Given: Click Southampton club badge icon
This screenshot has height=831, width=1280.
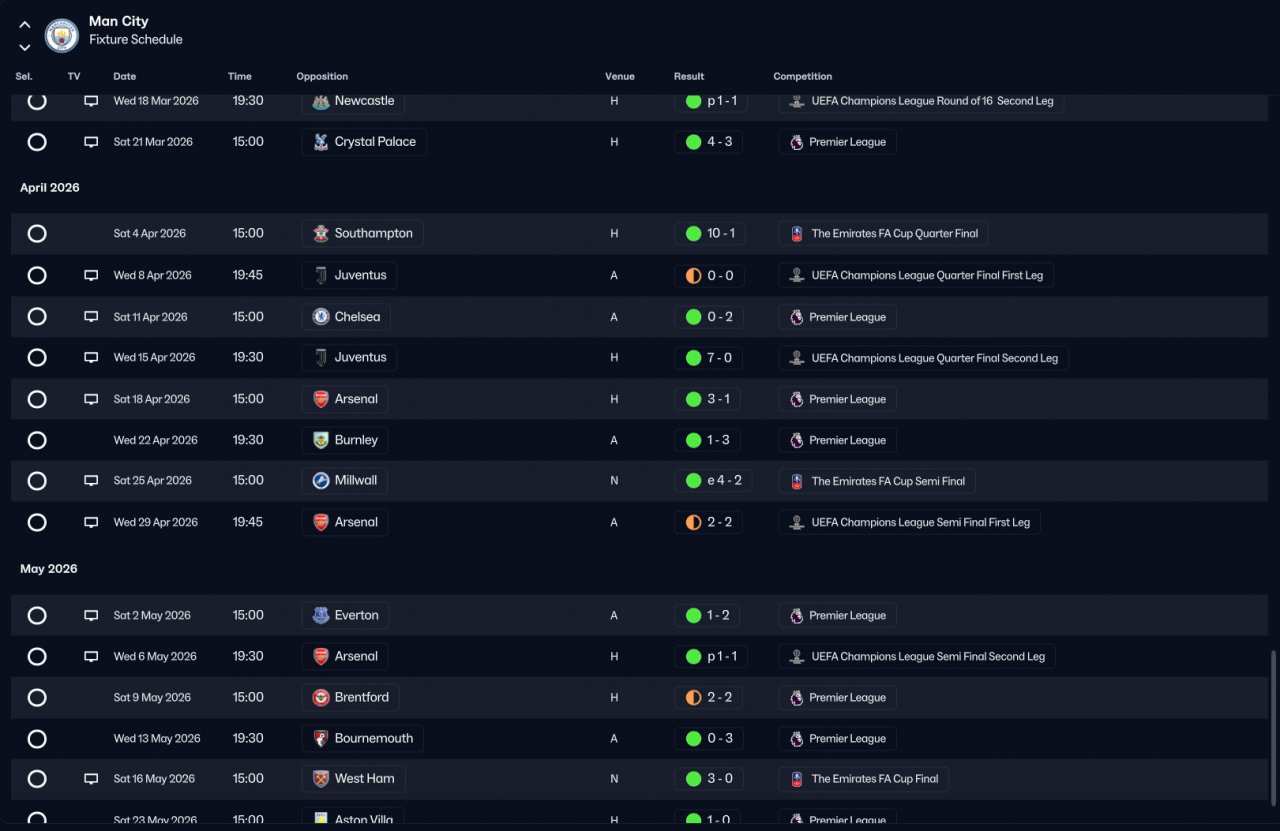Looking at the screenshot, I should pyautogui.click(x=320, y=233).
